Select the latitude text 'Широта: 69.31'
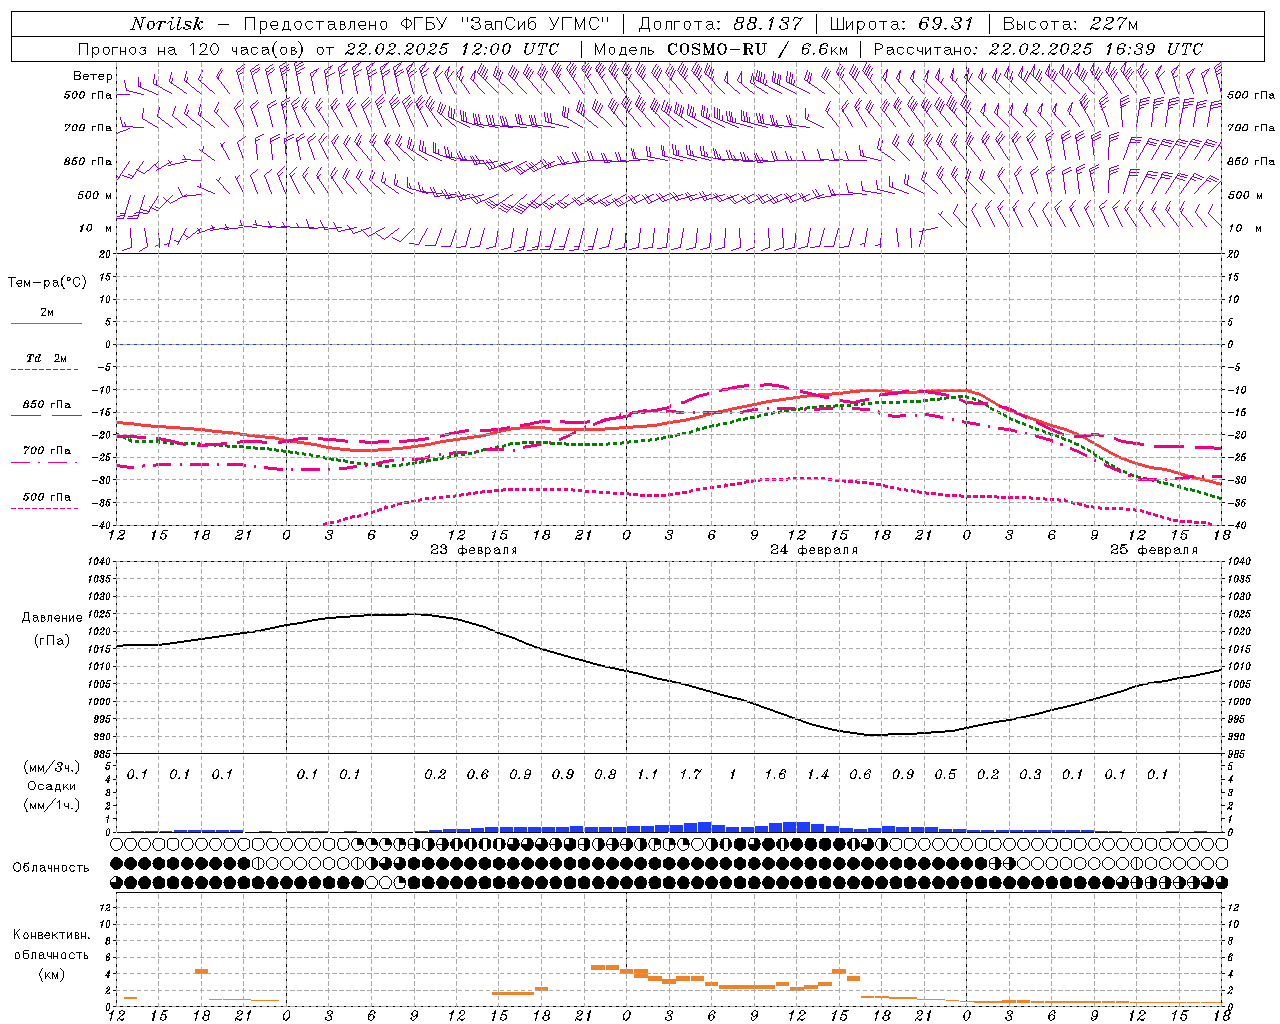This screenshot has width=1280, height=1024. pos(902,24)
